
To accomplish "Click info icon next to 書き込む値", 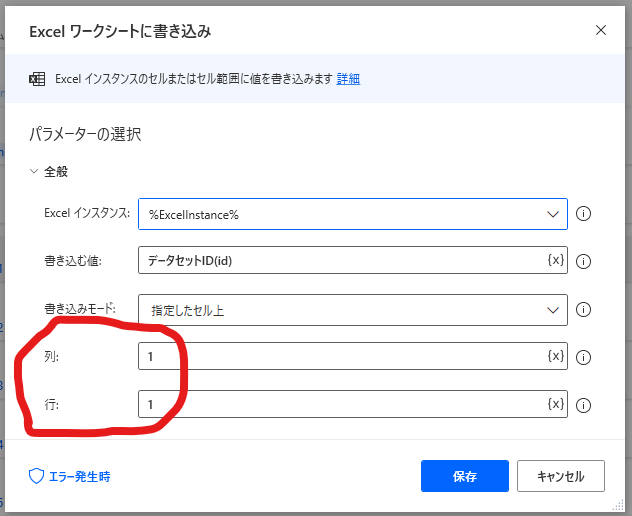I will [583, 261].
